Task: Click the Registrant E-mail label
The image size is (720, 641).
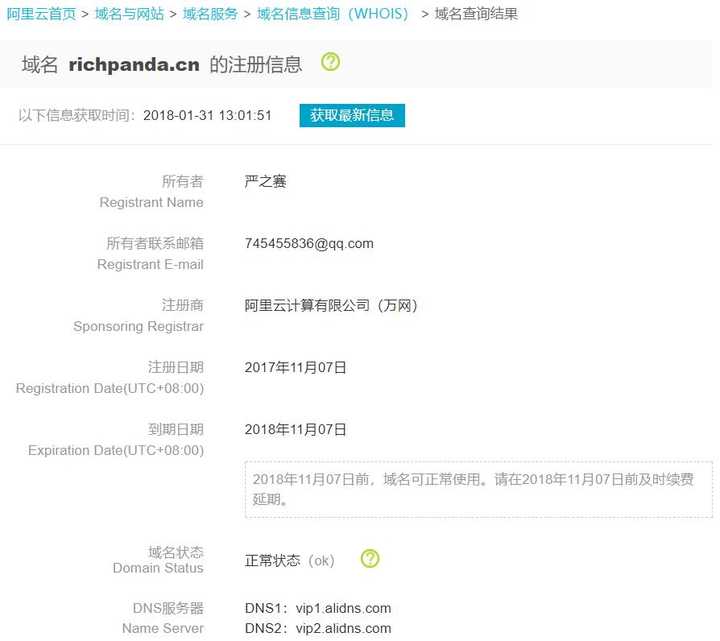Action: point(150,264)
